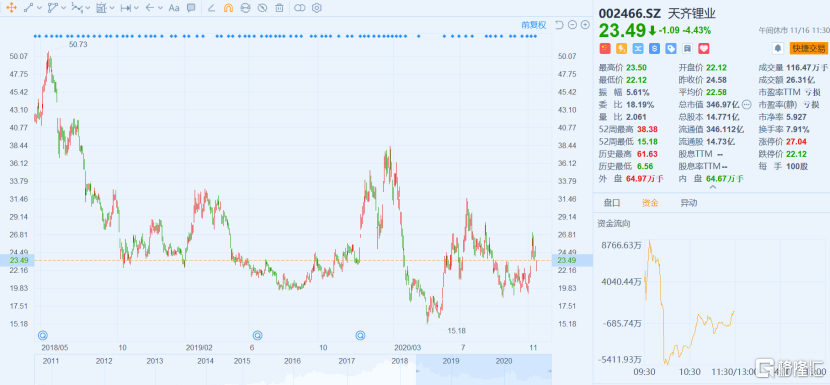Zoom in the chart with plus icon

585,24
